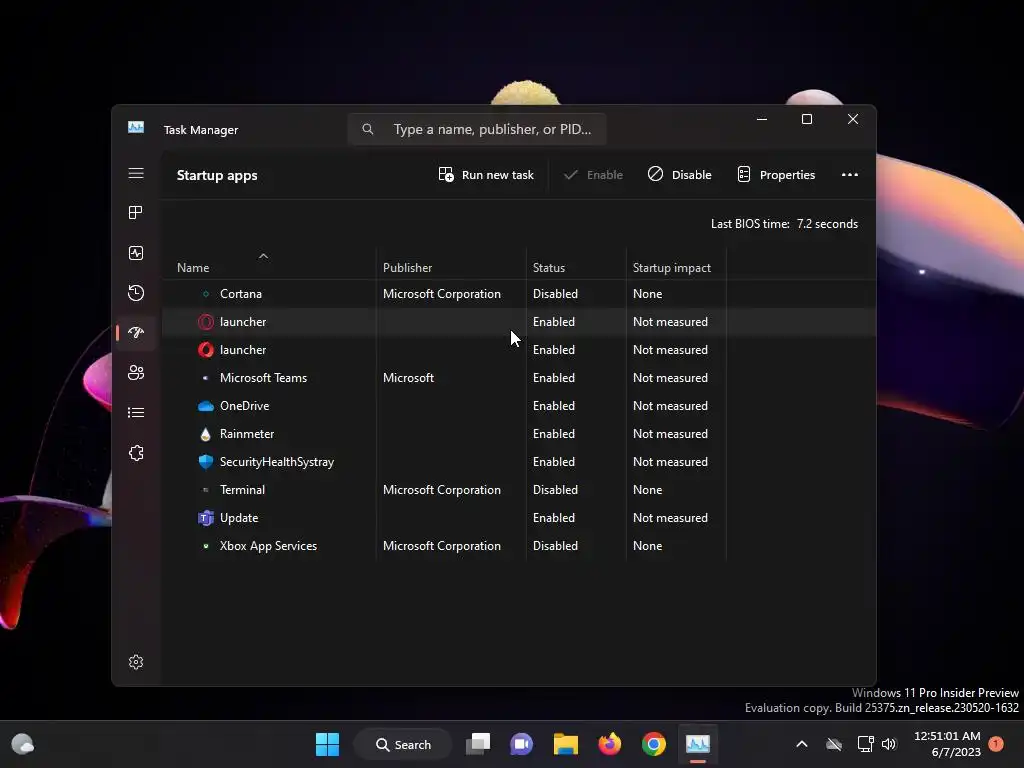Click Microsoft Corporation in Xbox App Services row
Screen dimensions: 1024x768
tap(441, 546)
